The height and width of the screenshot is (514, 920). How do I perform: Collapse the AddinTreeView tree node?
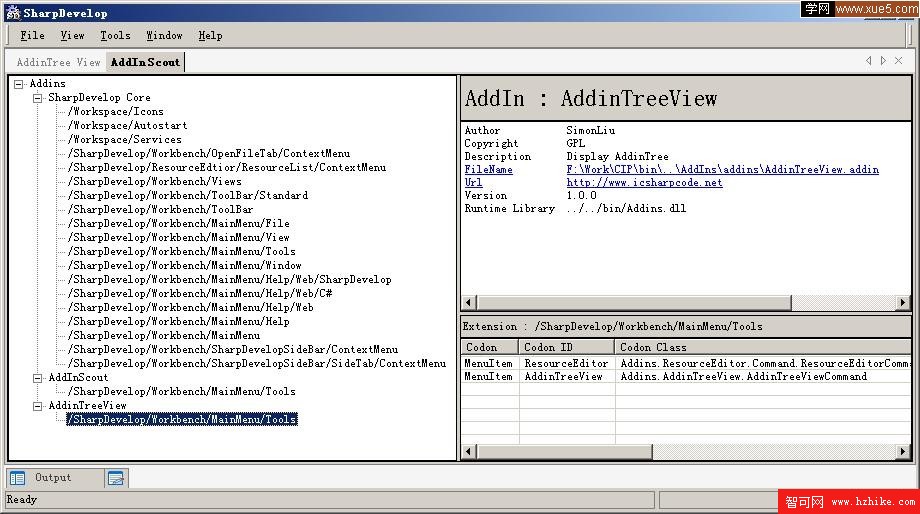(x=38, y=406)
